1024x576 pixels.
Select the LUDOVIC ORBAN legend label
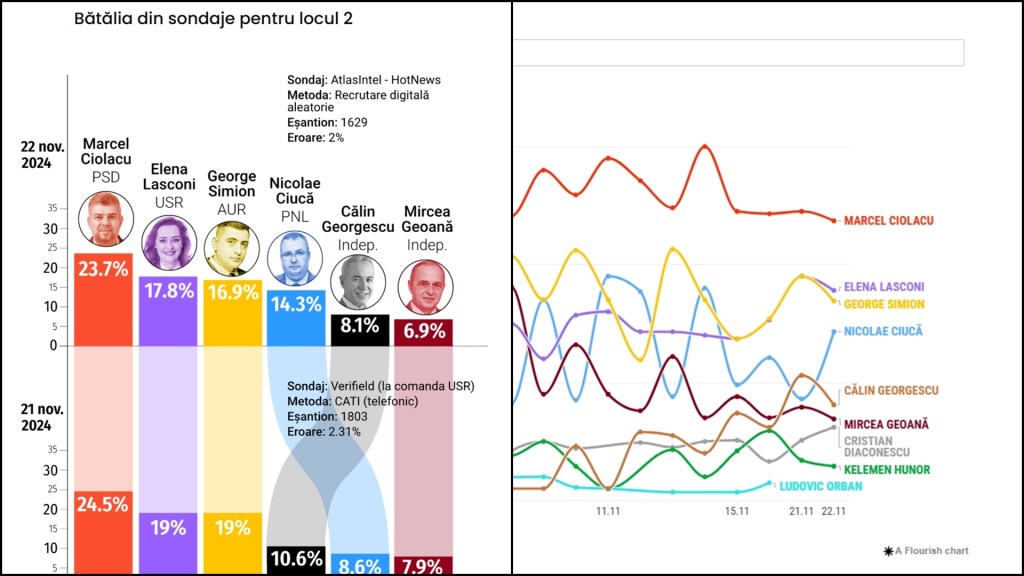point(820,486)
